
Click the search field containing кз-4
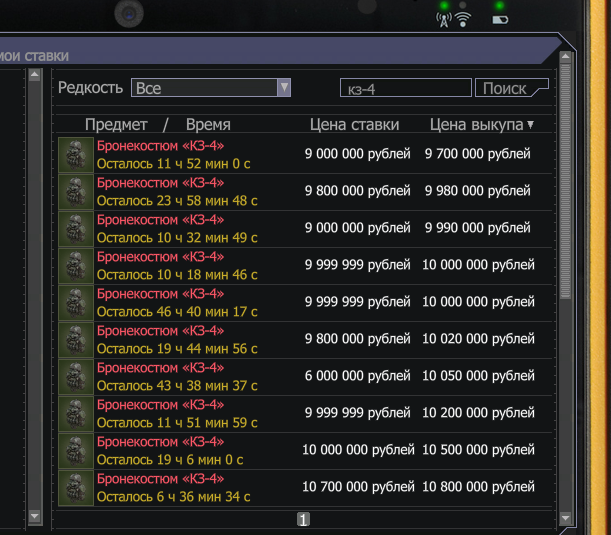click(405, 88)
